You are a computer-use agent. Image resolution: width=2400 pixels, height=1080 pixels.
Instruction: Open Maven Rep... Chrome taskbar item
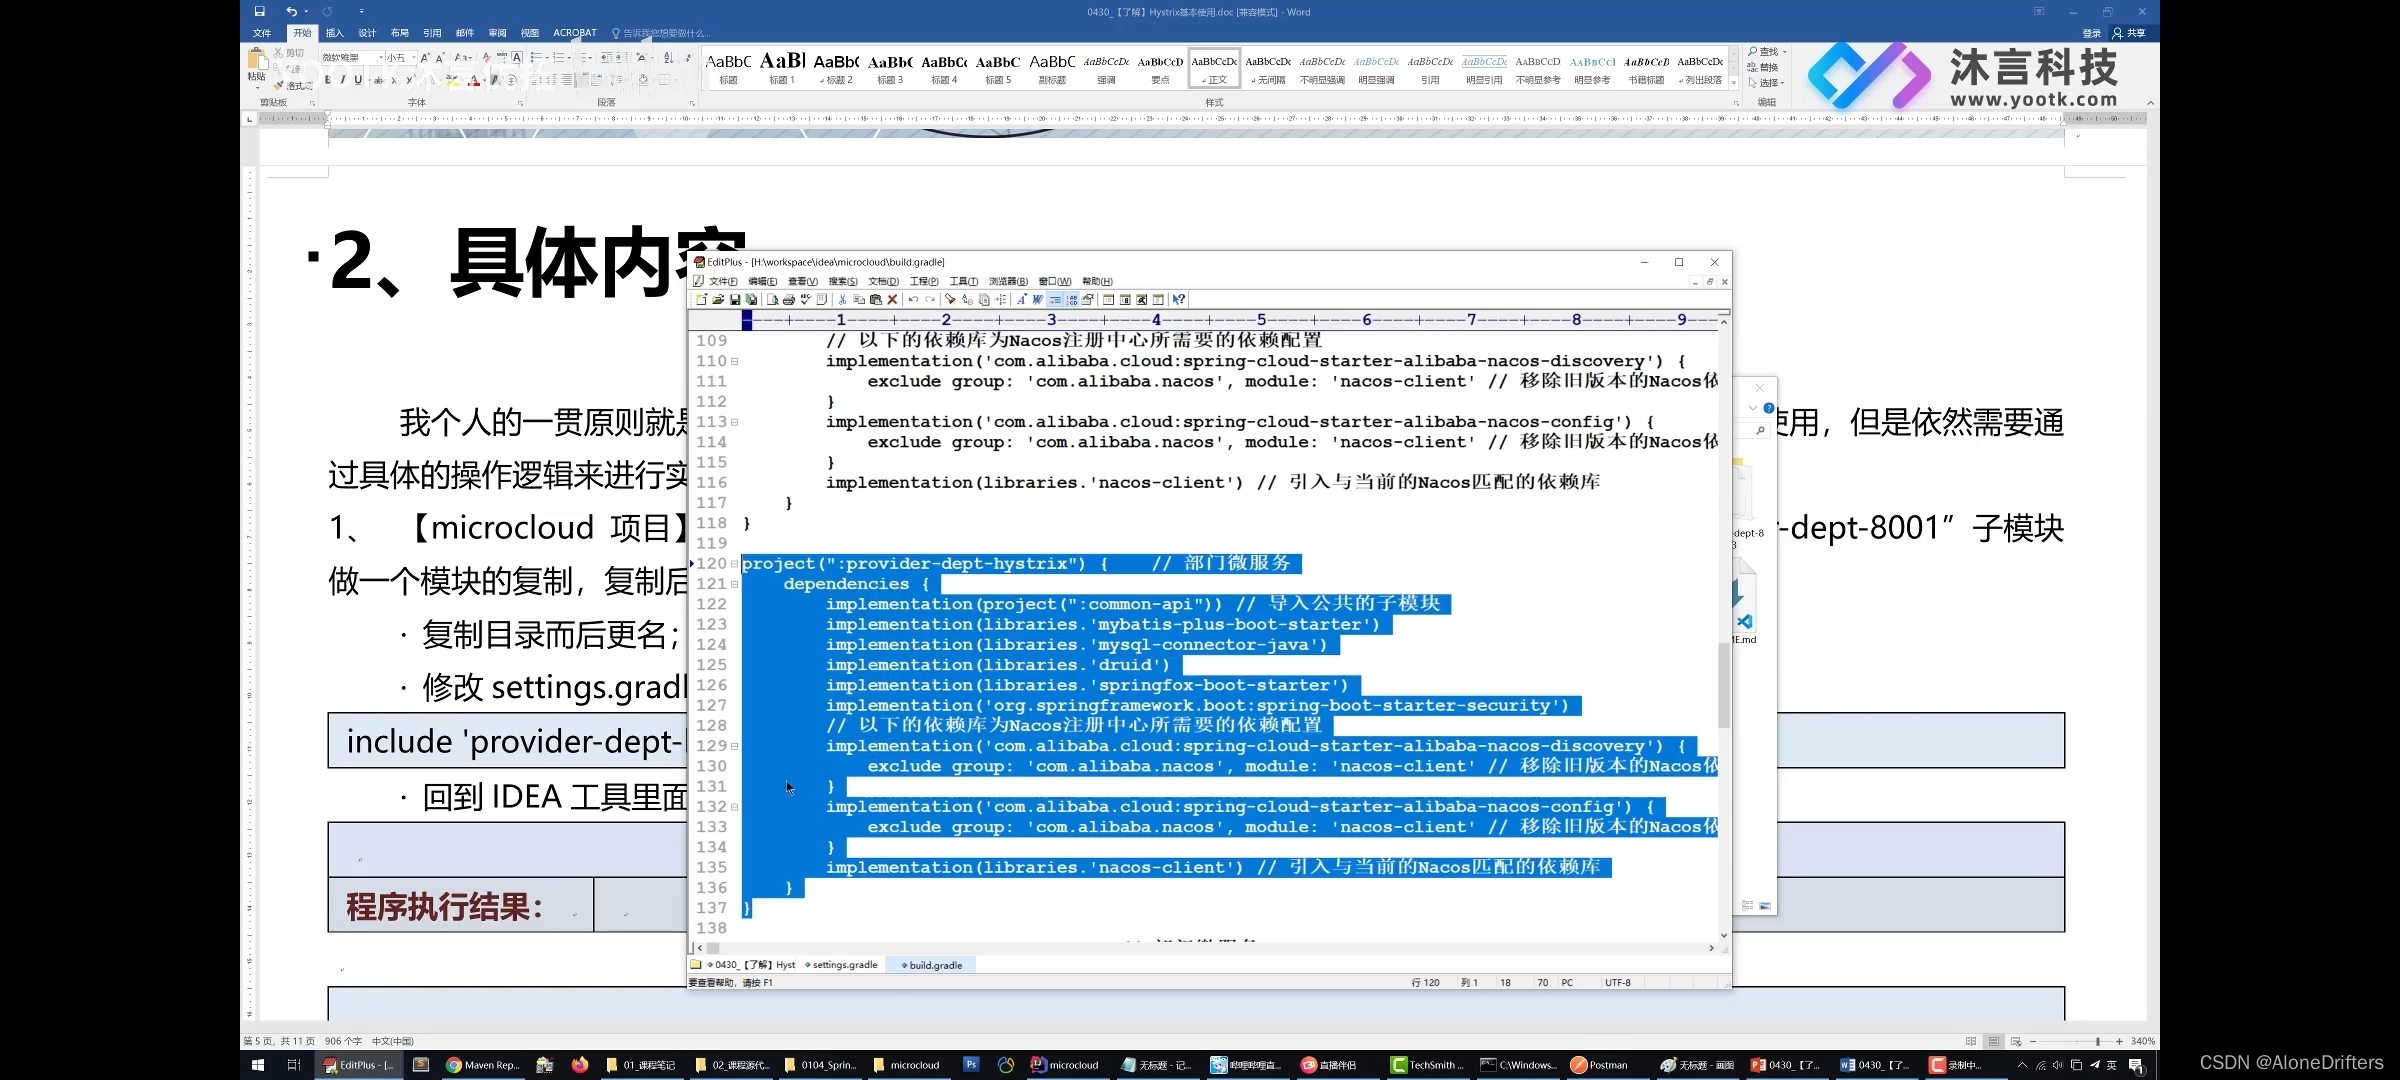[x=483, y=1065]
